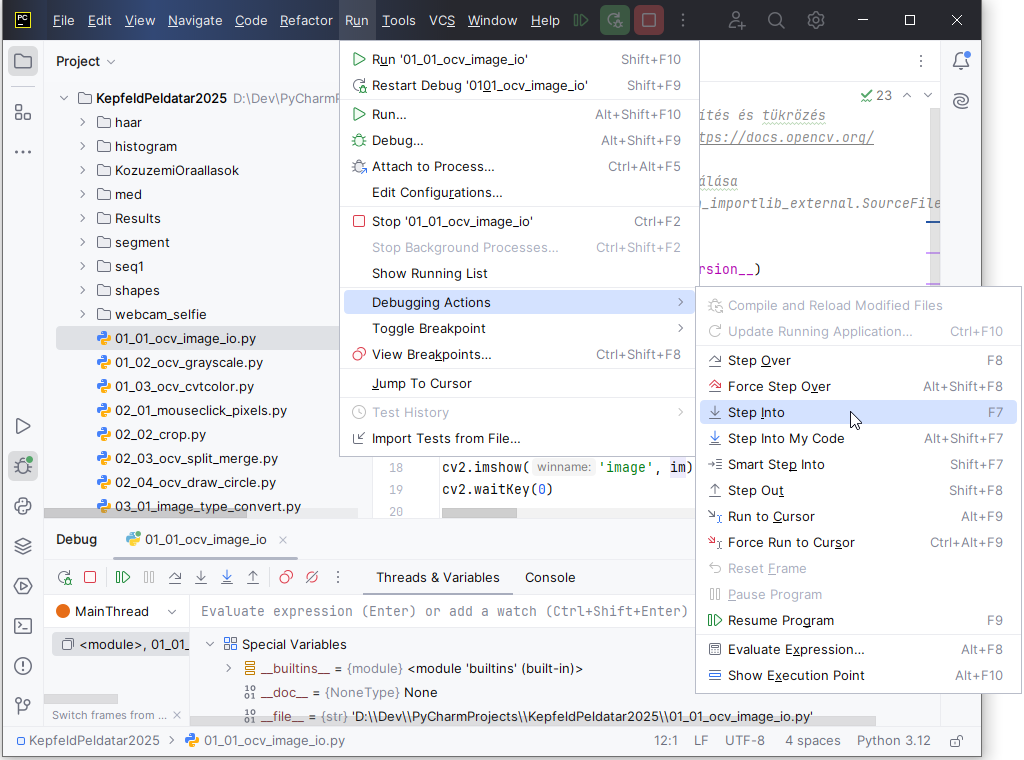Open IDE settings gear icon
The width and height of the screenshot is (1024, 760).
[816, 20]
